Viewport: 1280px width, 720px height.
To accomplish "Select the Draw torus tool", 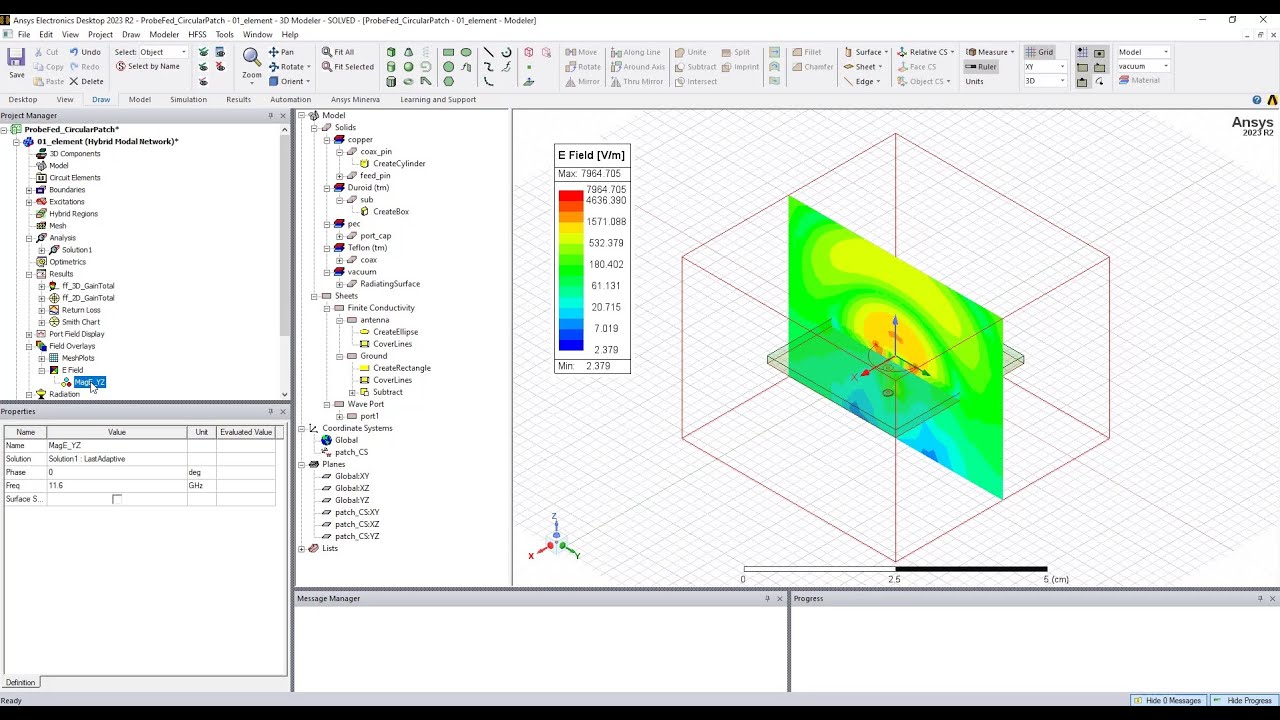I will (409, 82).
